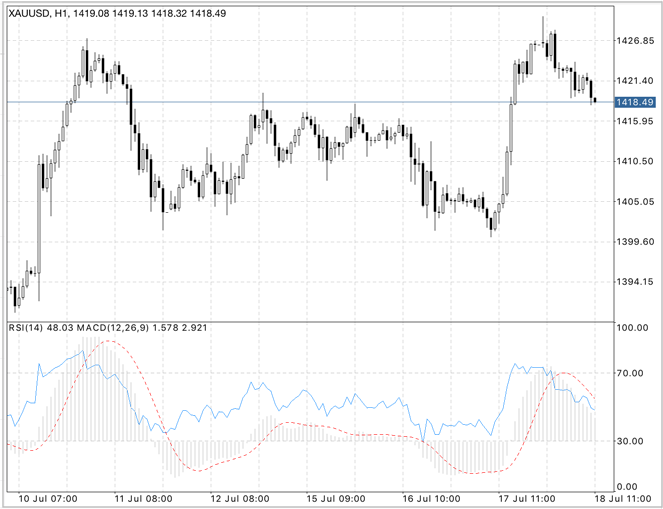The height and width of the screenshot is (509, 663).
Task: Click the 1426.85 price axis value
Action: [636, 41]
